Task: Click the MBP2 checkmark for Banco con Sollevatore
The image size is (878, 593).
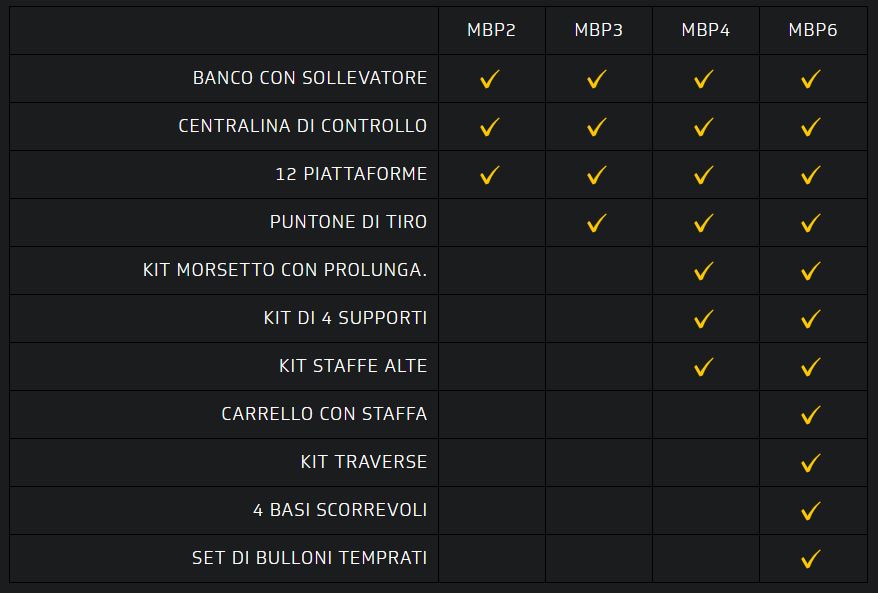Action: 490,79
